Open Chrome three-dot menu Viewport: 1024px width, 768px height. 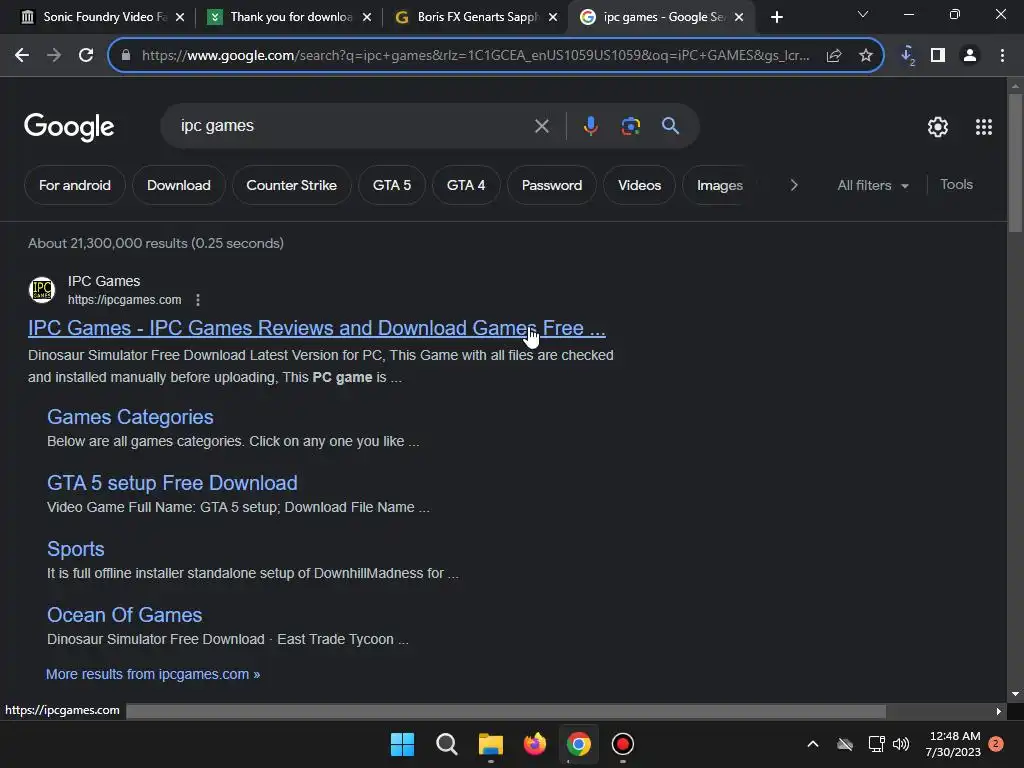1002,56
